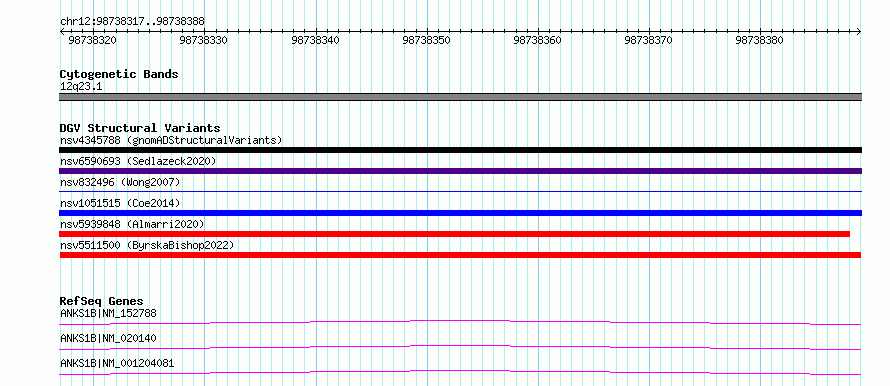Click ruler position label 98738320
890x386 pixels.
(92, 40)
